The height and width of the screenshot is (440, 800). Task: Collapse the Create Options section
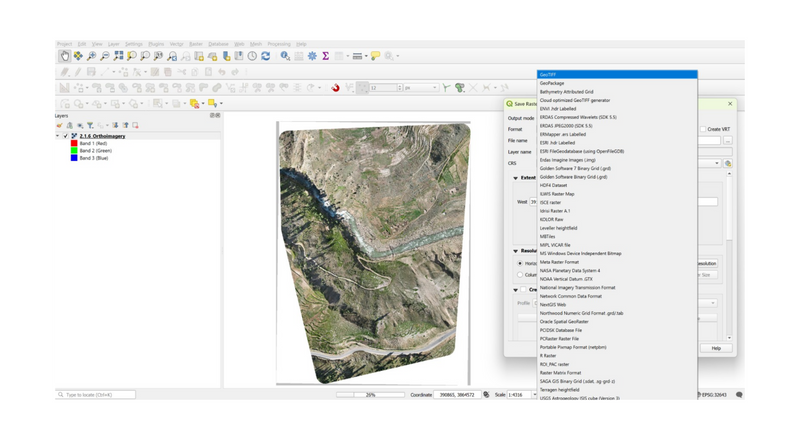(515, 289)
